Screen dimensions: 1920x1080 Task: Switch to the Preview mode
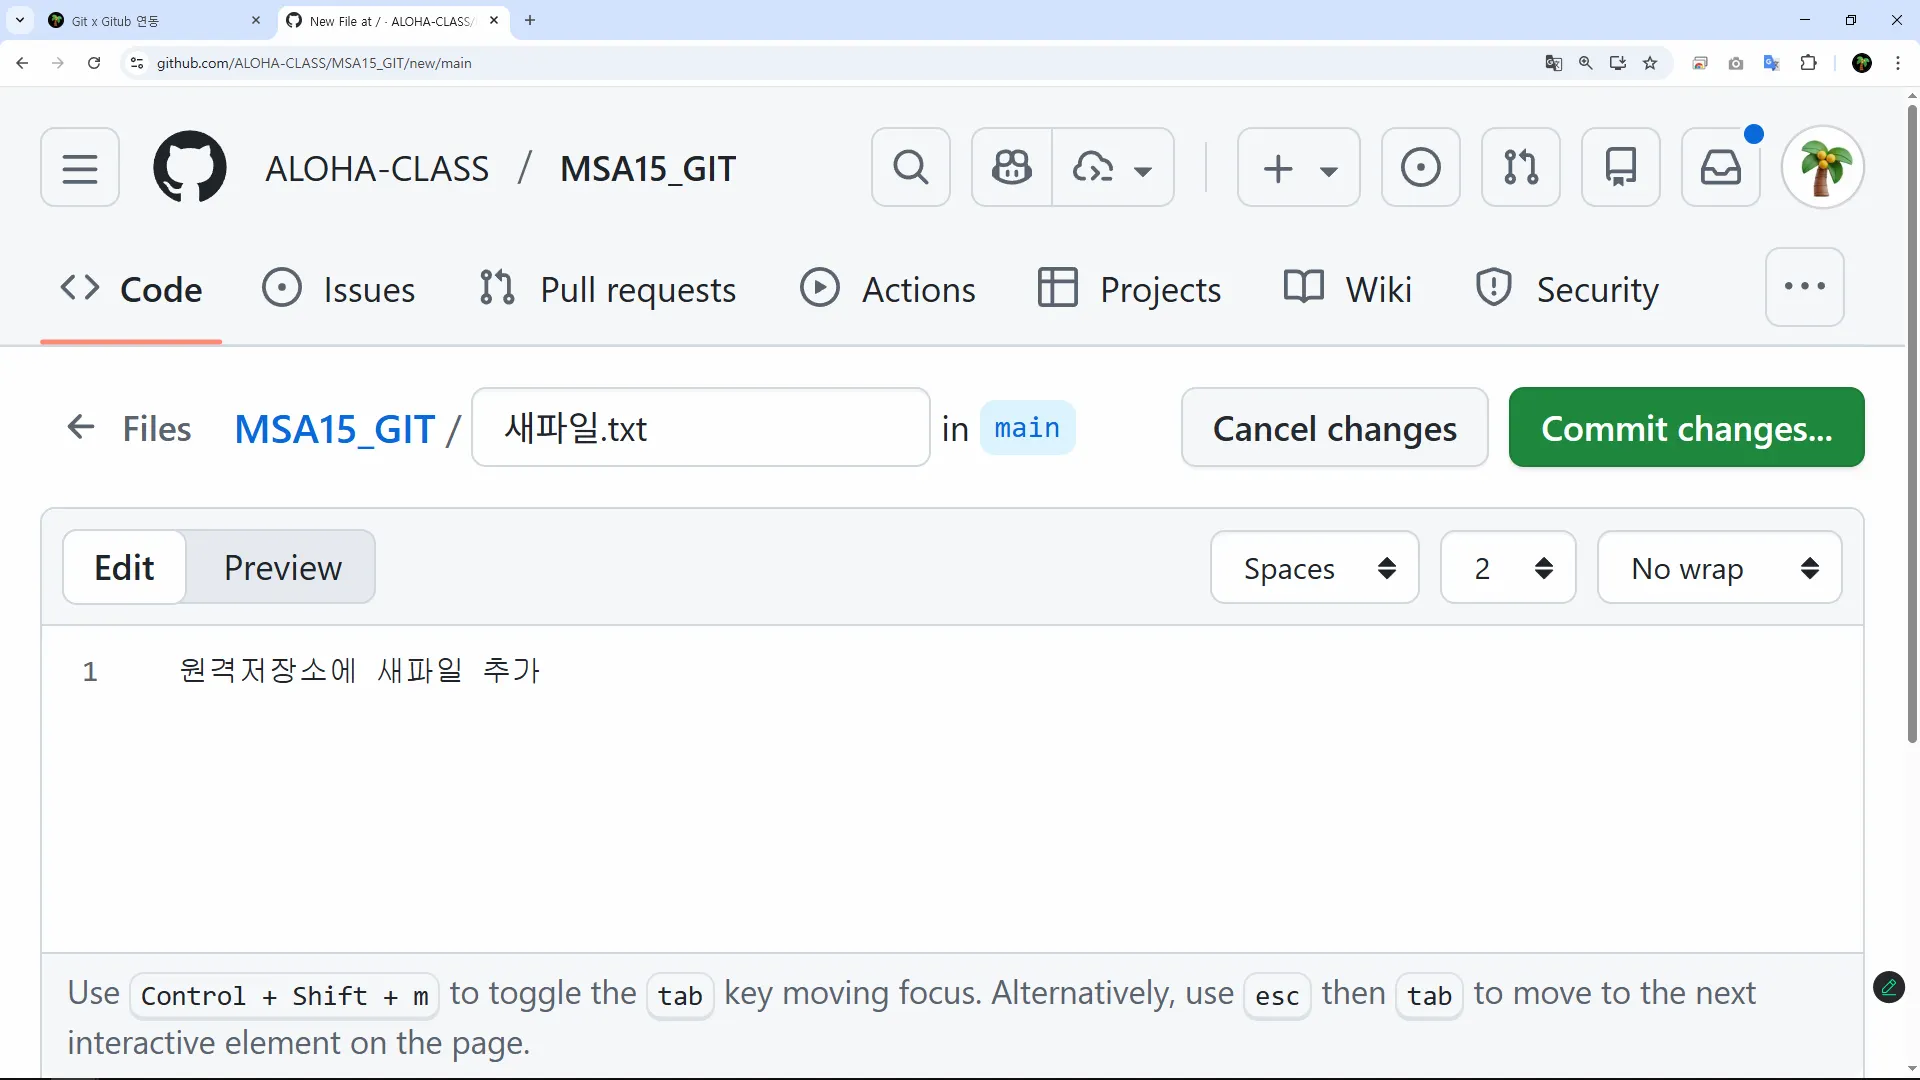[282, 567]
